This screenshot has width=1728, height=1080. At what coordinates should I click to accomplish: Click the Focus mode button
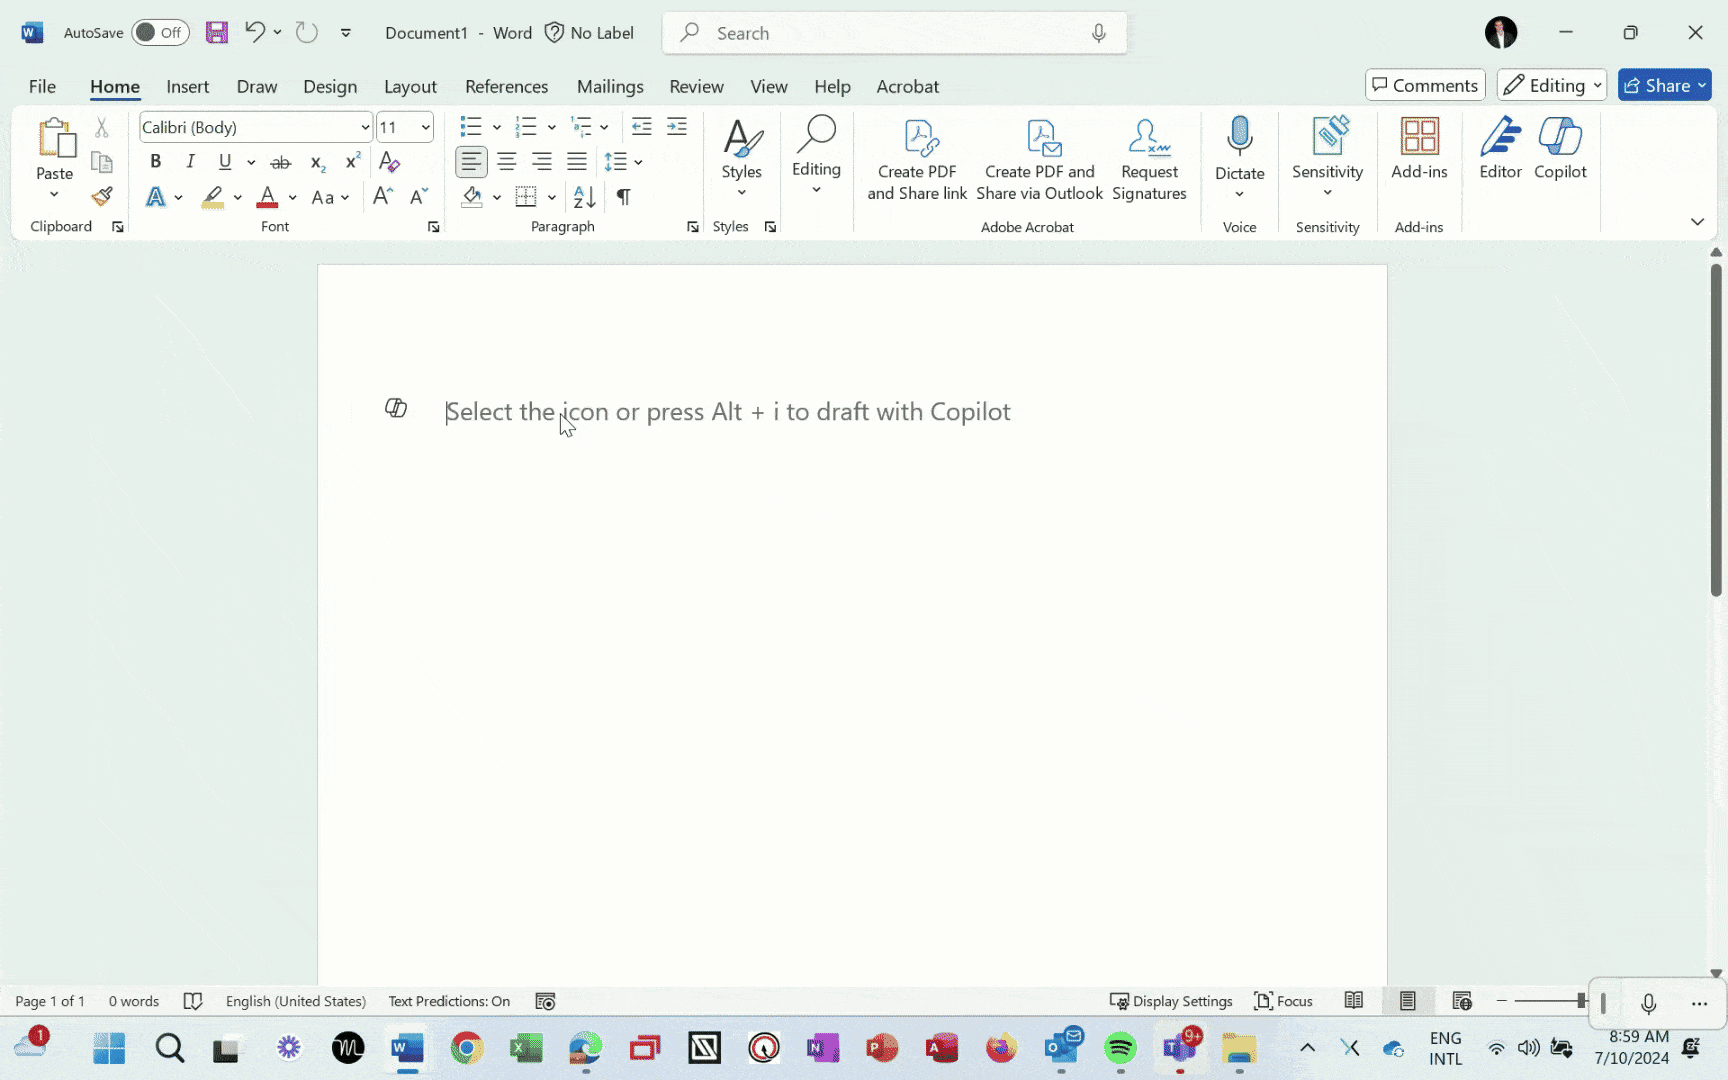point(1283,1001)
